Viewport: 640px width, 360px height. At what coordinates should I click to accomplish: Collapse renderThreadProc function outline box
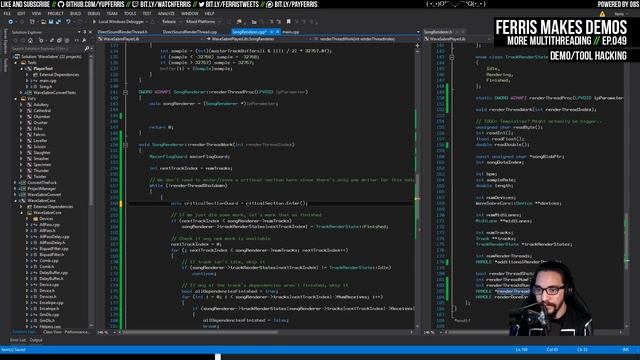[125, 92]
